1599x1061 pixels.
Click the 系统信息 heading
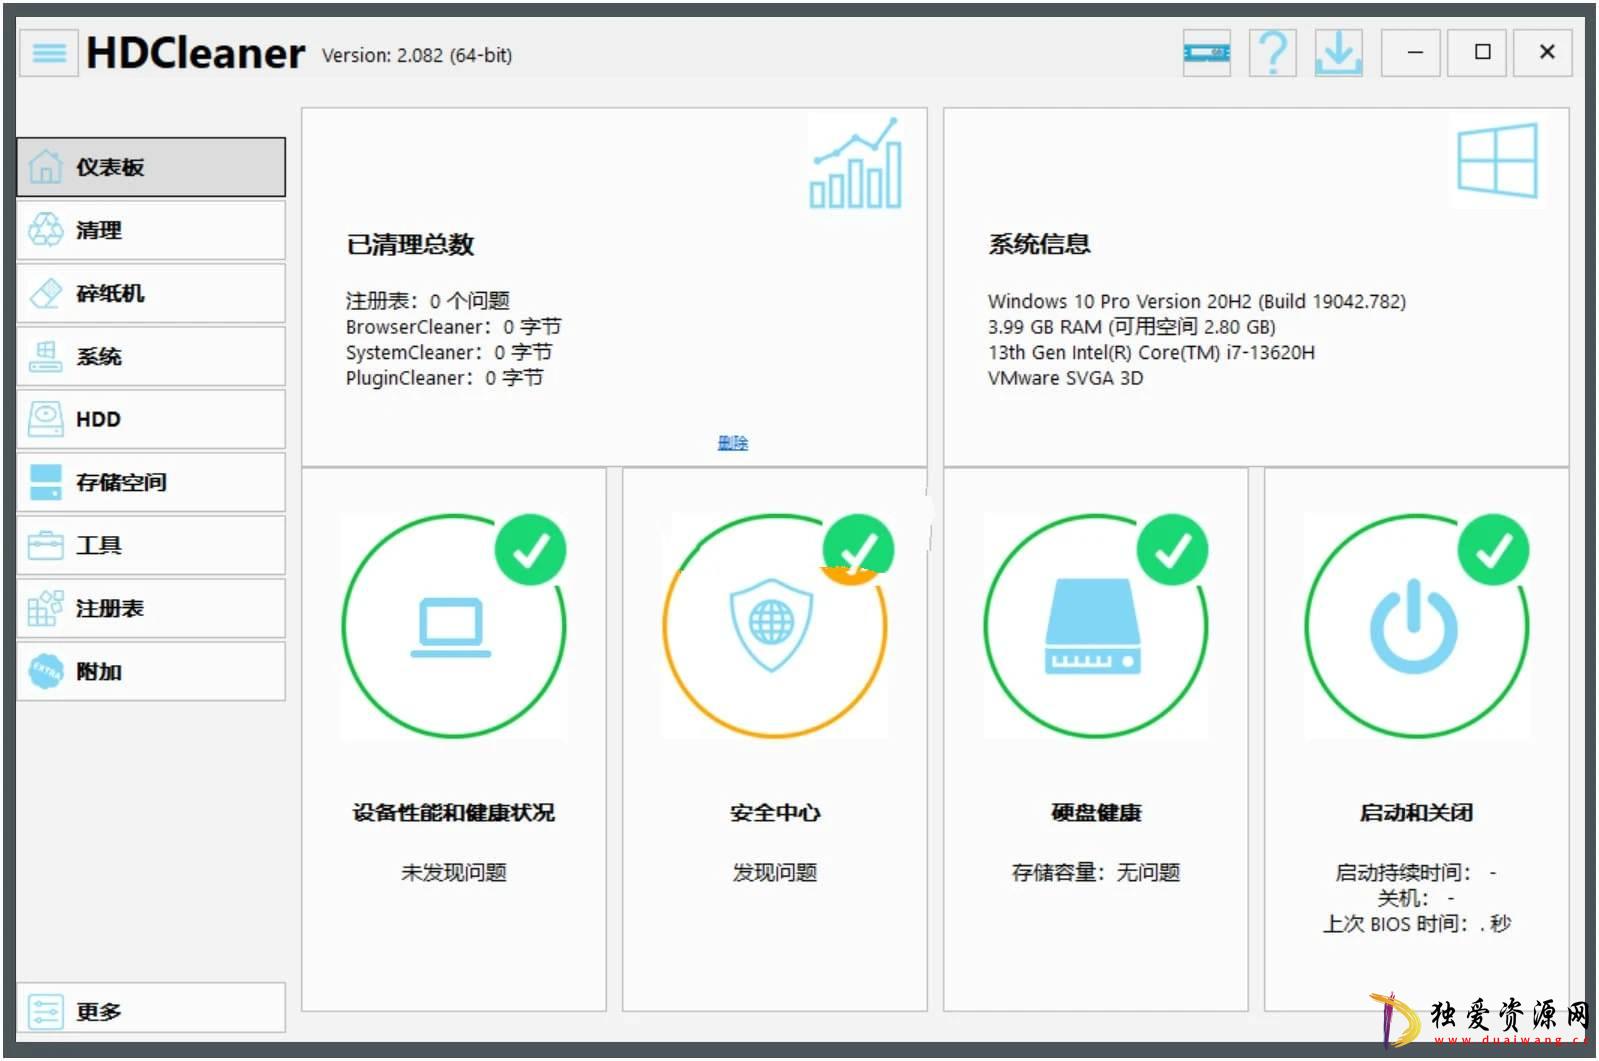click(1039, 244)
